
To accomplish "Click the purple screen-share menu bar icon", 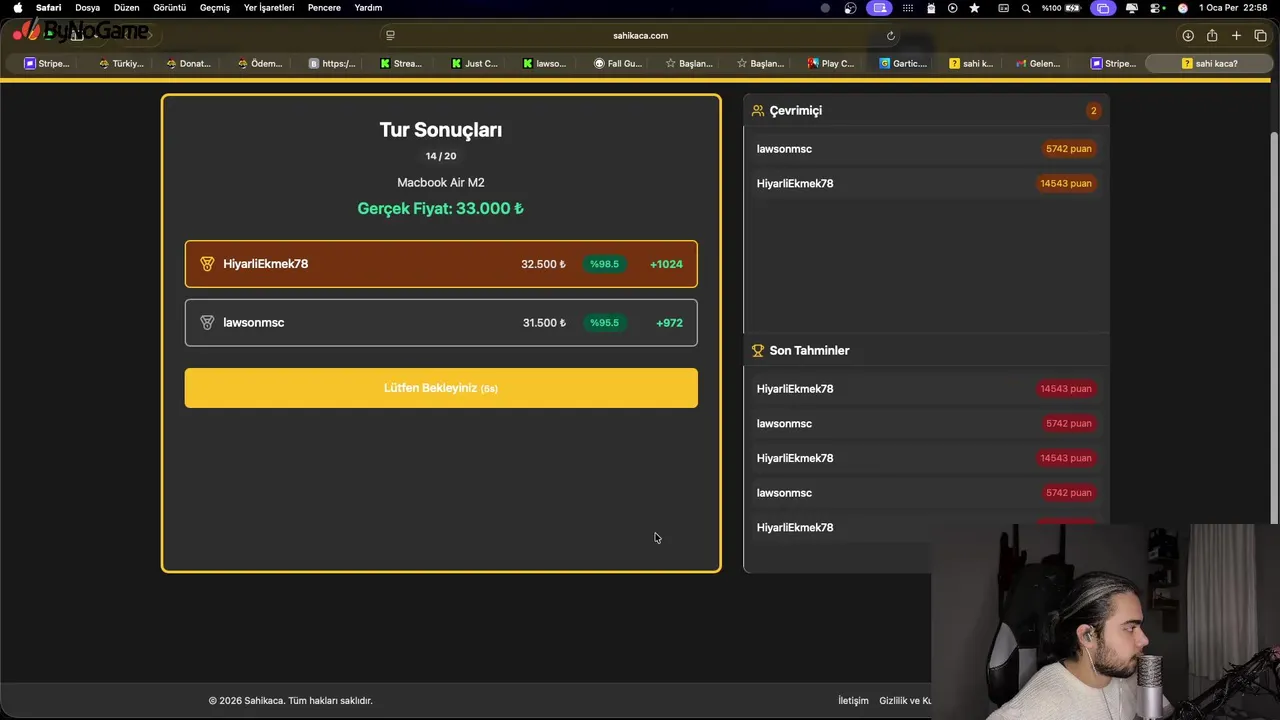I will pos(879,7).
